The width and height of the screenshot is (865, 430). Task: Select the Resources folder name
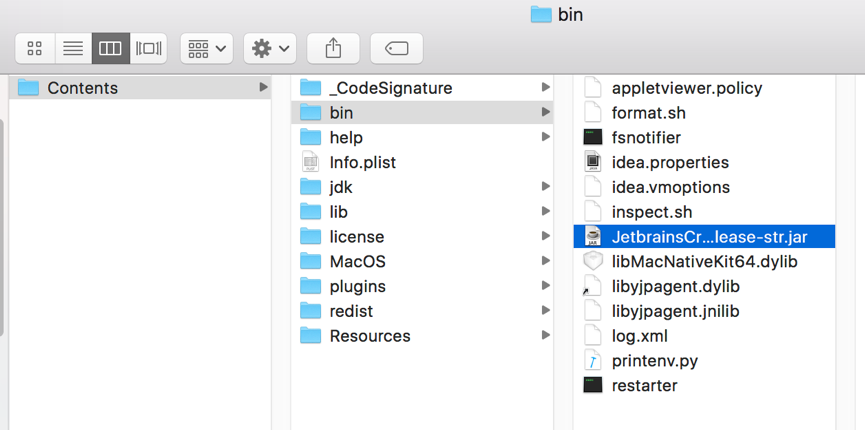(370, 336)
